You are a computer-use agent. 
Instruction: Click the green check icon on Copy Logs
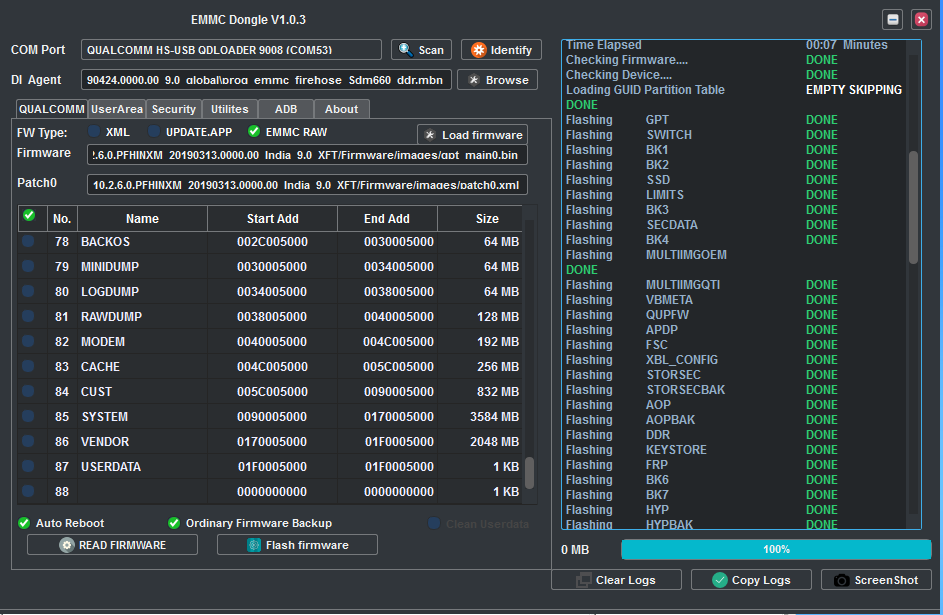tap(719, 580)
